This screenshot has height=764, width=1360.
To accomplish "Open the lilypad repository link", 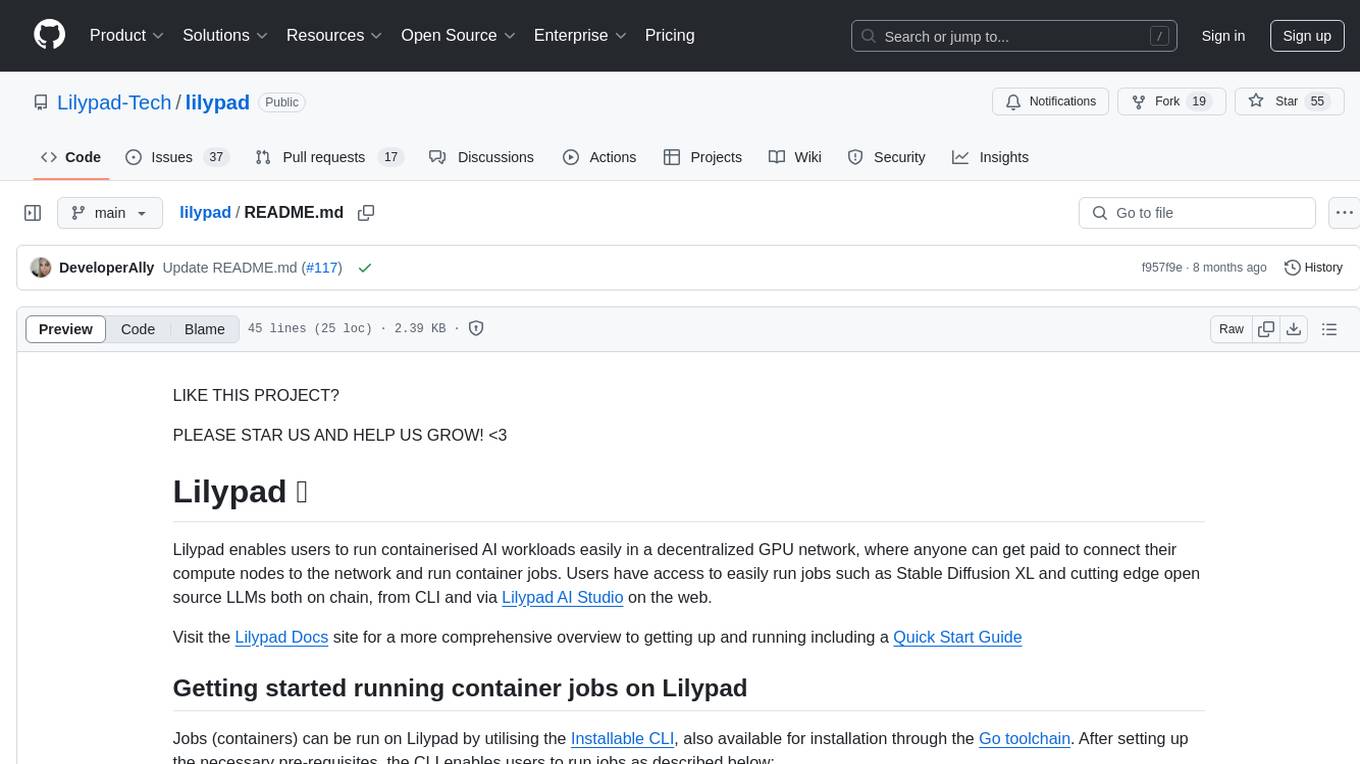I will [217, 102].
